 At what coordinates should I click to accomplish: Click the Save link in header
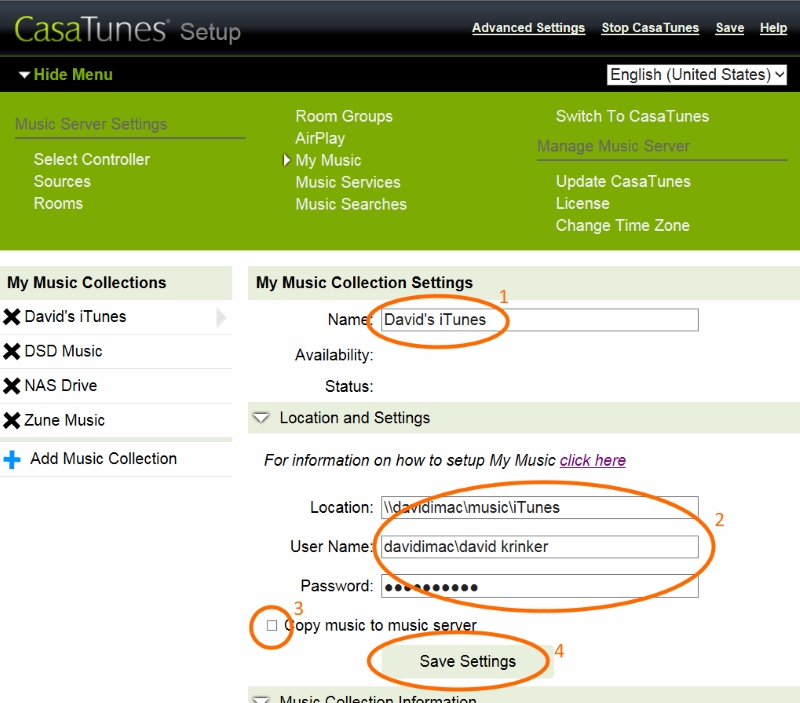pyautogui.click(x=730, y=28)
